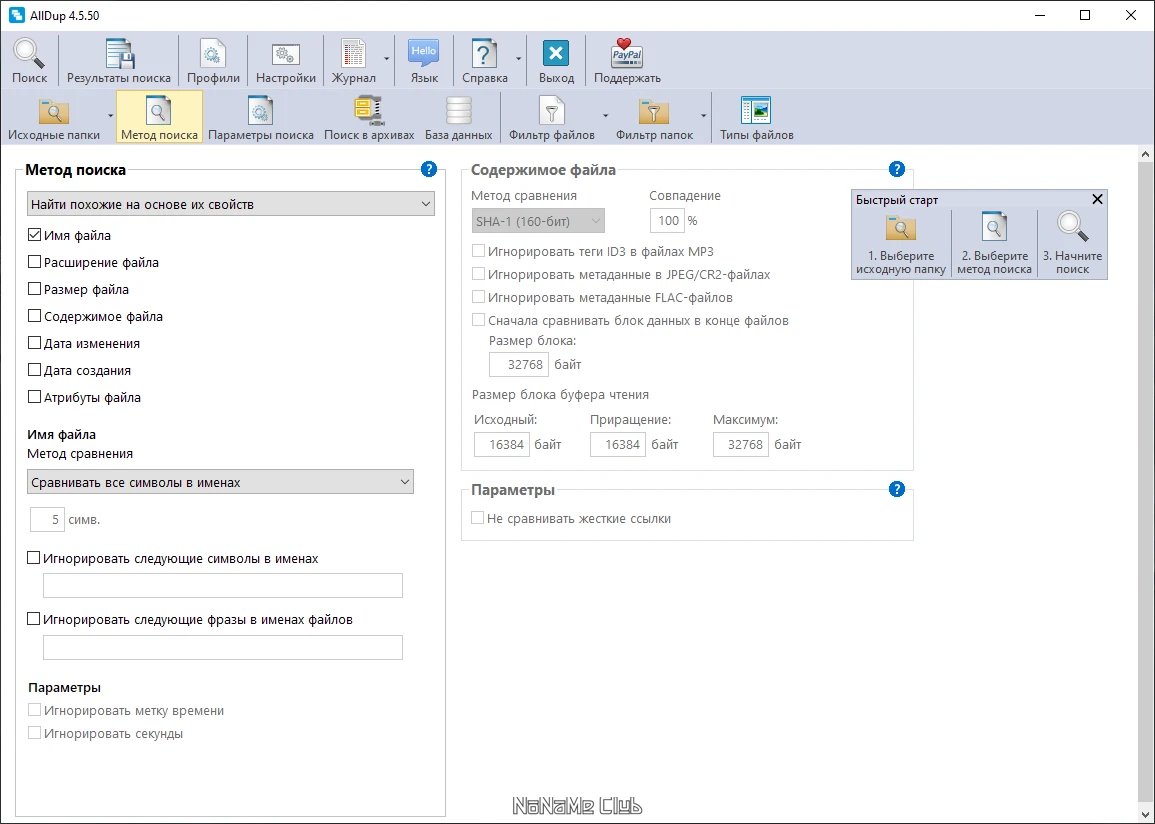Expand Найти похожие на основе их свойств dropdown
The width and height of the screenshot is (1155, 824).
point(231,204)
